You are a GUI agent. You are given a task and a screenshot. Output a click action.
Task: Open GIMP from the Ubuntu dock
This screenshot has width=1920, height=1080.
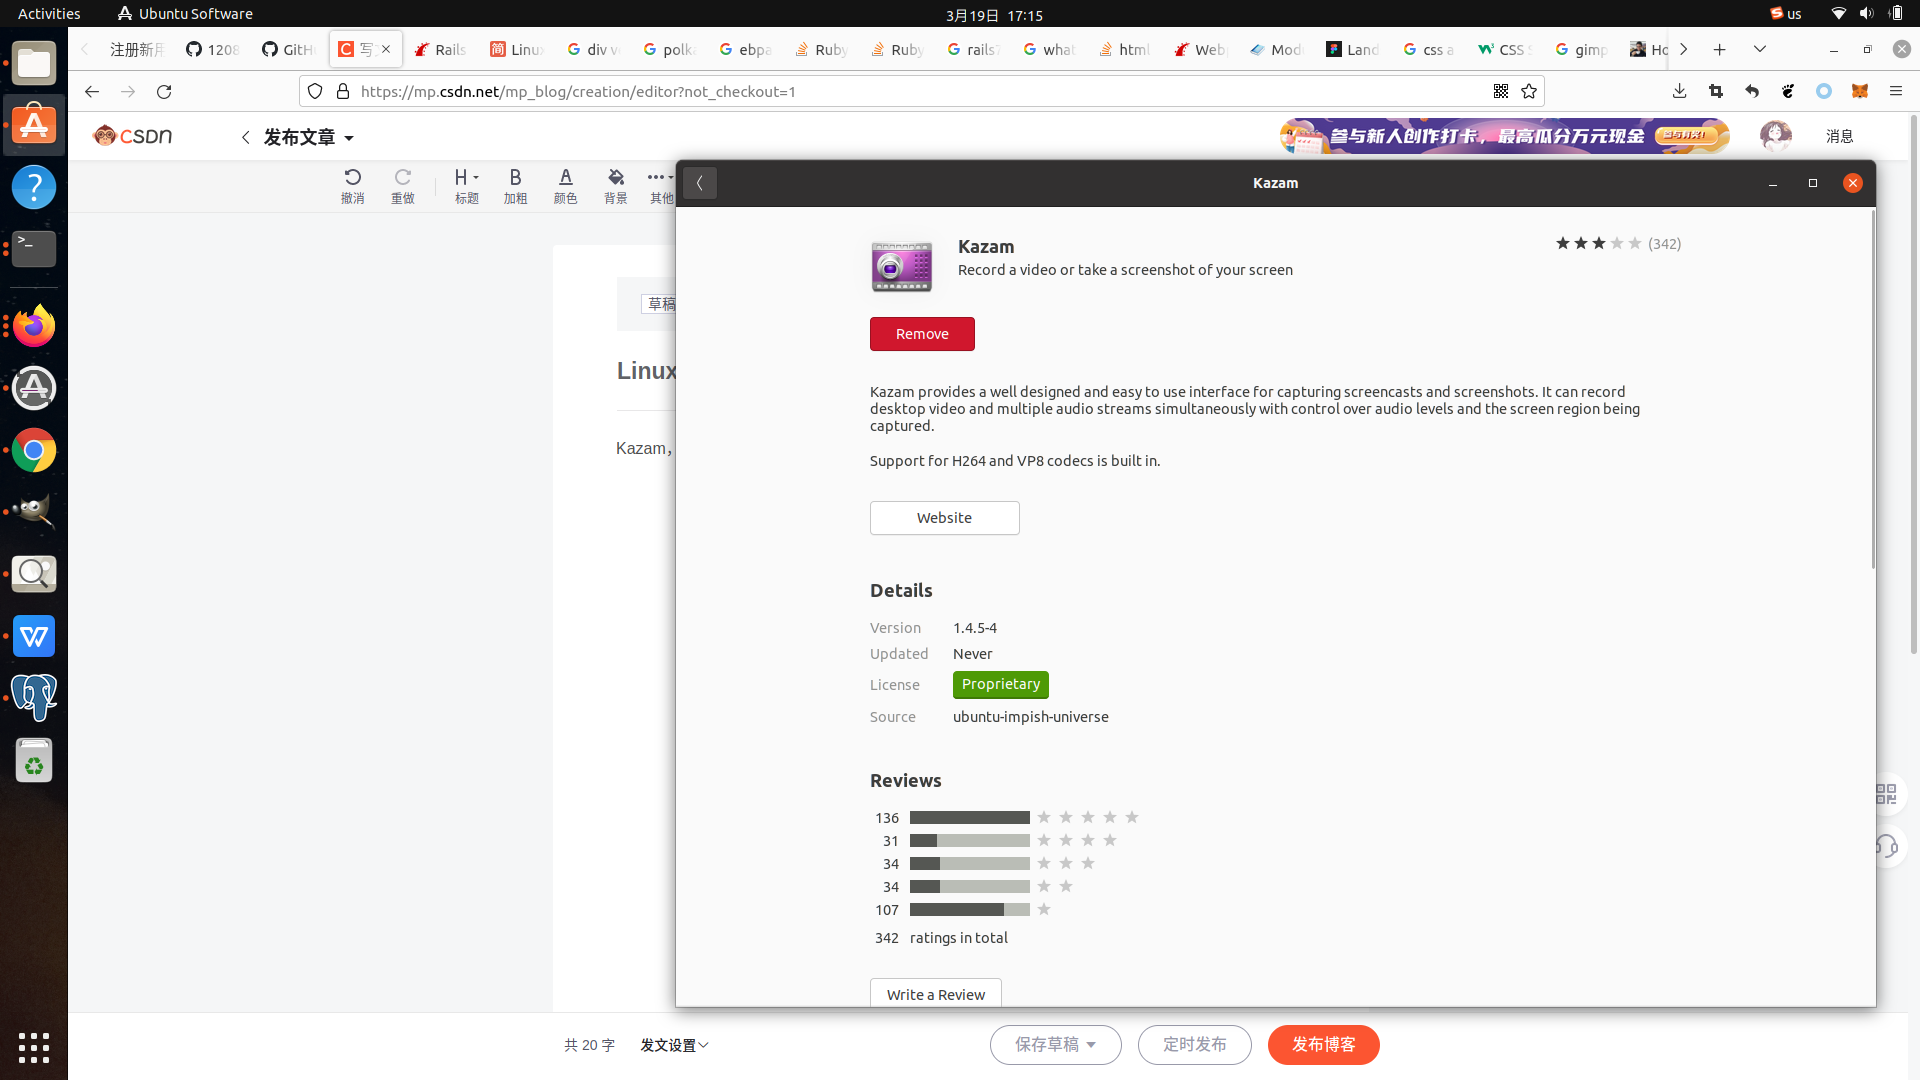point(34,512)
